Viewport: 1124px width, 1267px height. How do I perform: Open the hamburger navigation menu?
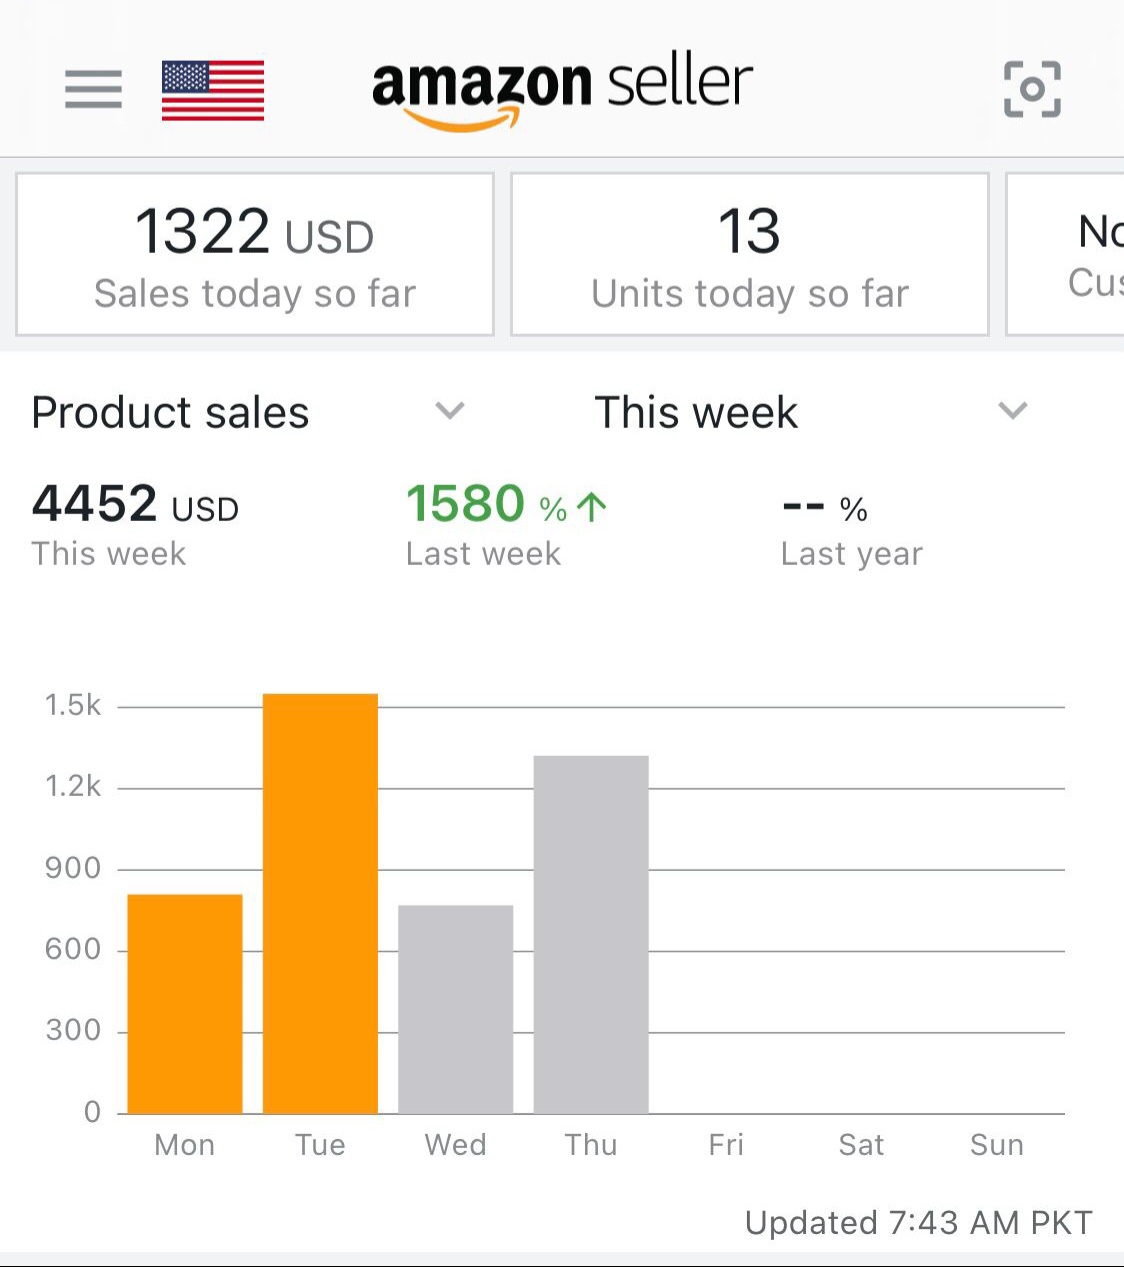(93, 89)
